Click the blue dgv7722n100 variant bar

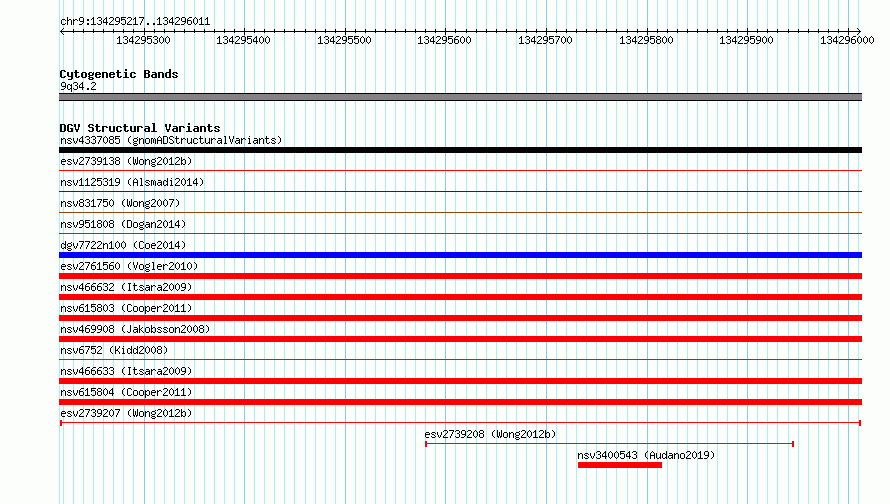460,255
